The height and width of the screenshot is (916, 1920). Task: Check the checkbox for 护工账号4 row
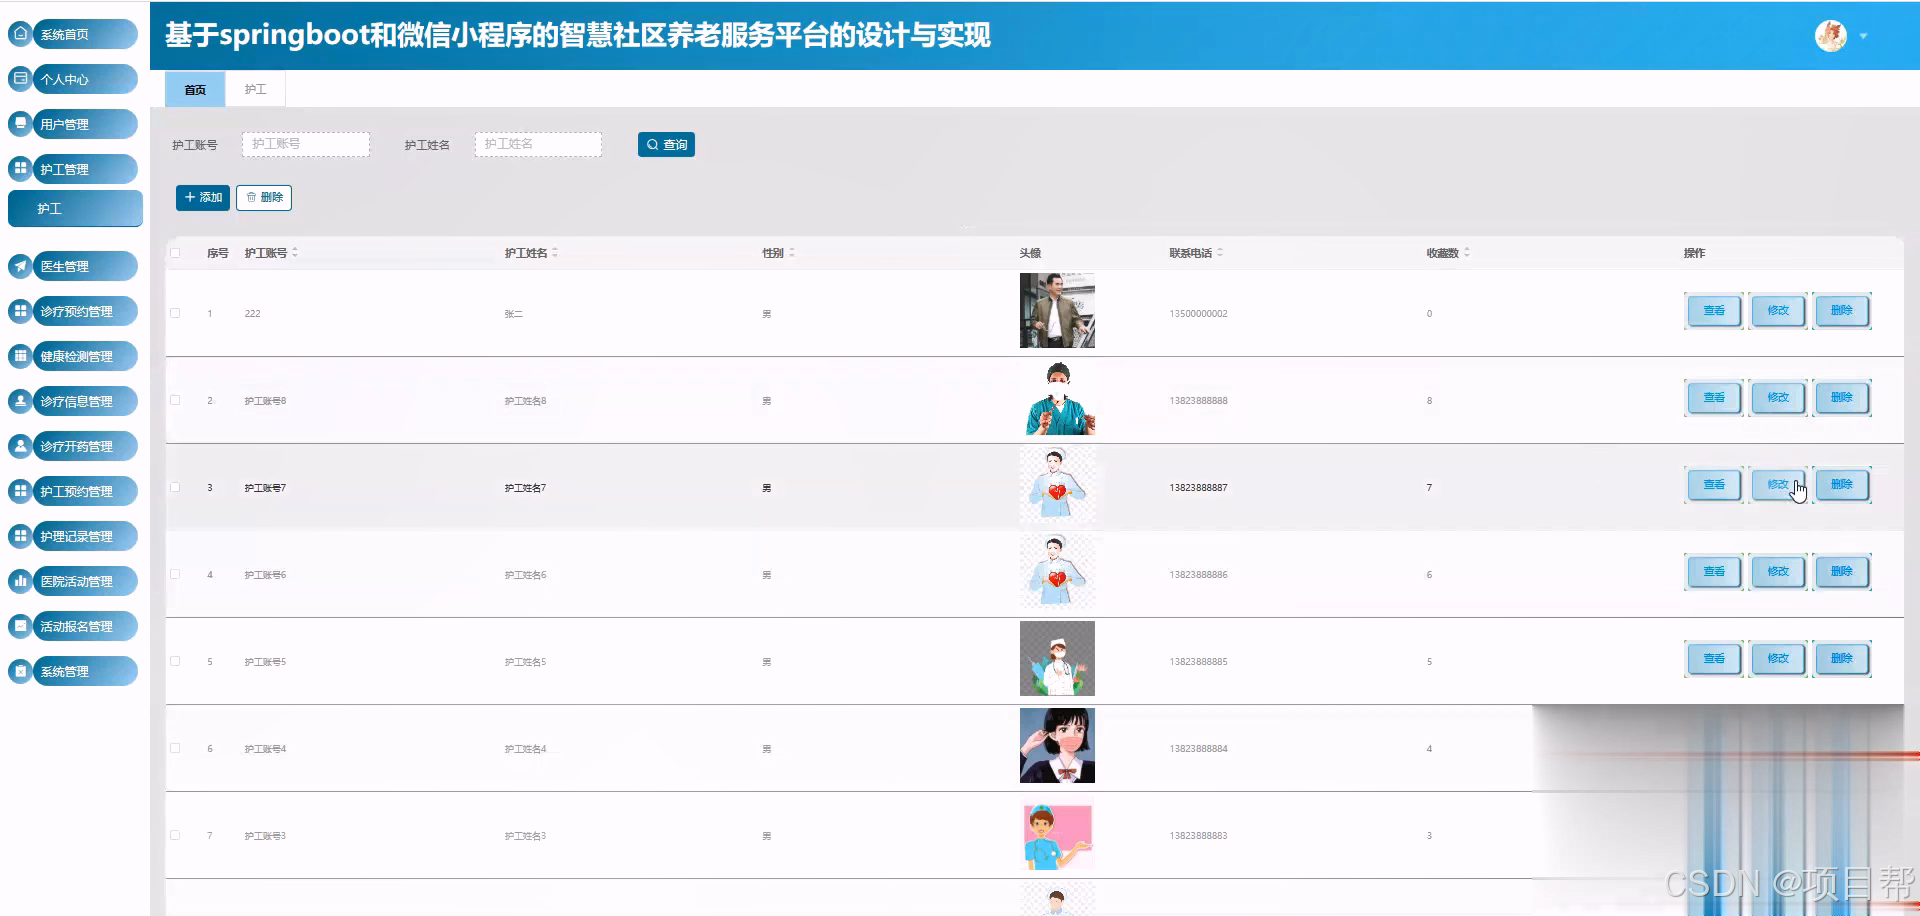(x=175, y=748)
